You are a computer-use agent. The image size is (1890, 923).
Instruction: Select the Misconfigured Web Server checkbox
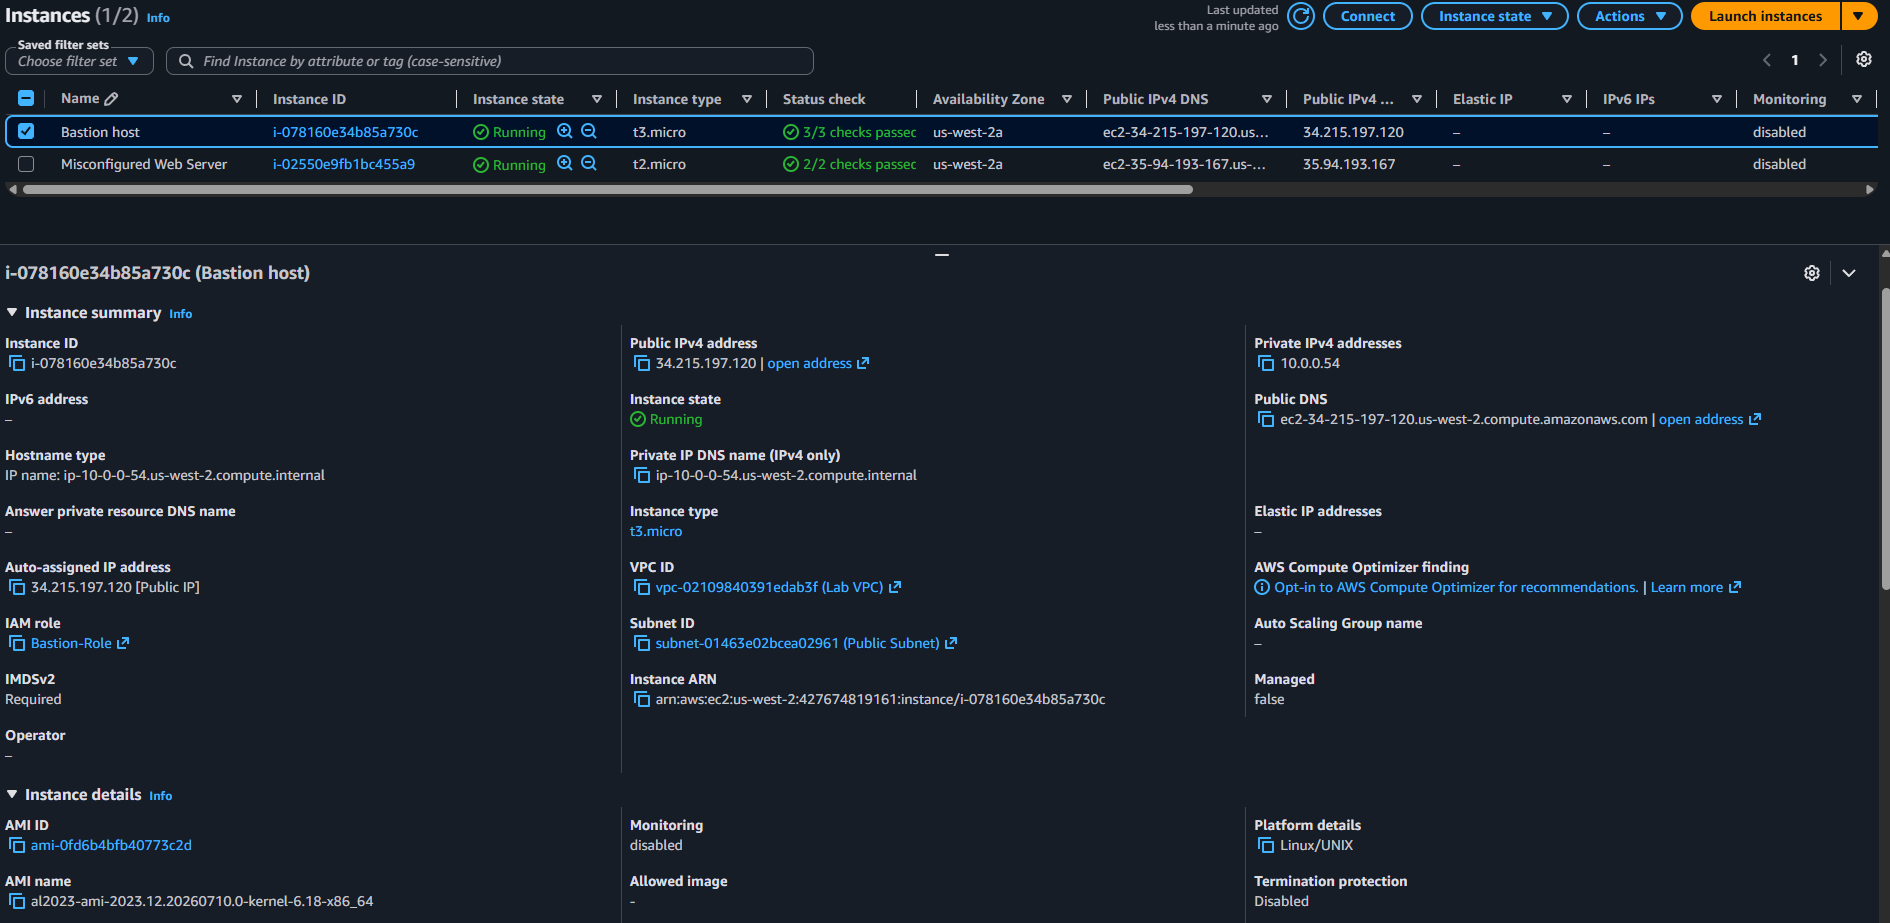click(26, 164)
